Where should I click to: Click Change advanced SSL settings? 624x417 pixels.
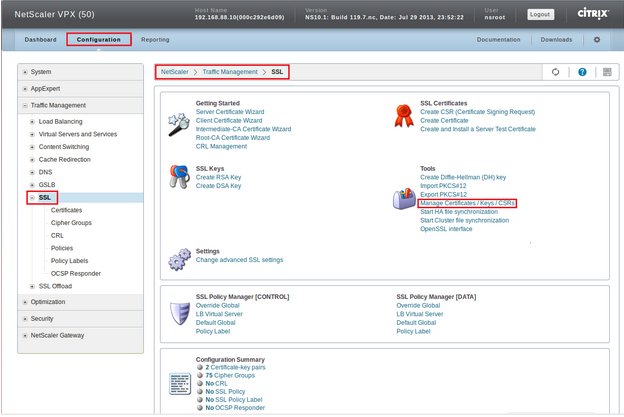(x=240, y=260)
